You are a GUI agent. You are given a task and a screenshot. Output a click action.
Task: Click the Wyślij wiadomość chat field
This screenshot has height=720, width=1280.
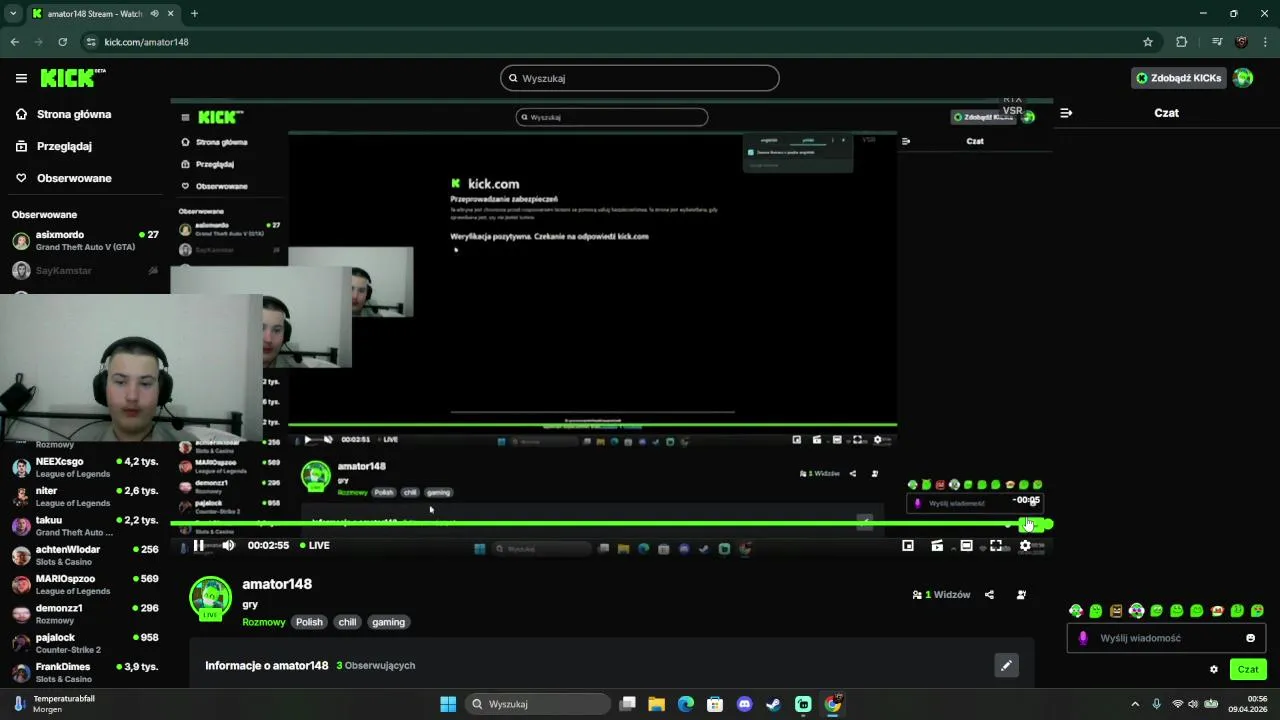point(1166,638)
